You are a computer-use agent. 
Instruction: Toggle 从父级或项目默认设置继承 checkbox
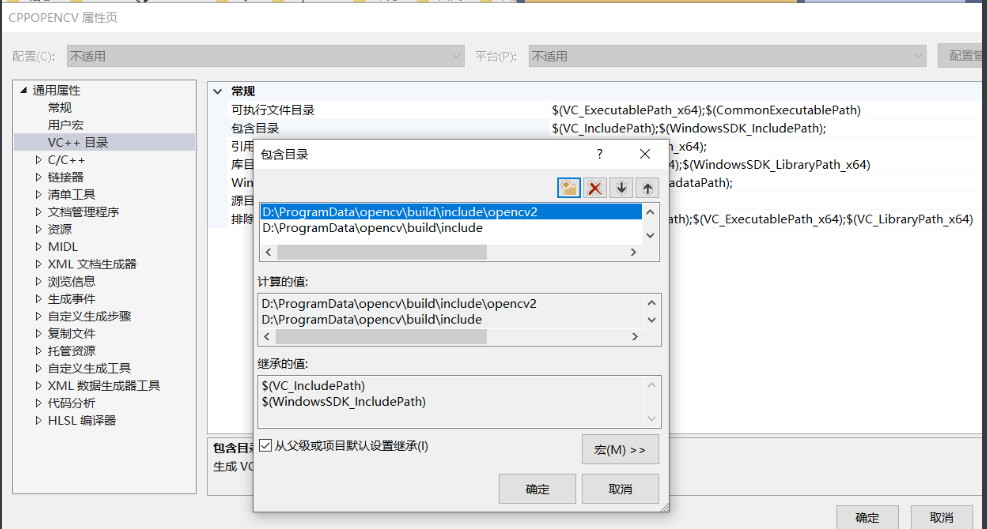pos(266,446)
